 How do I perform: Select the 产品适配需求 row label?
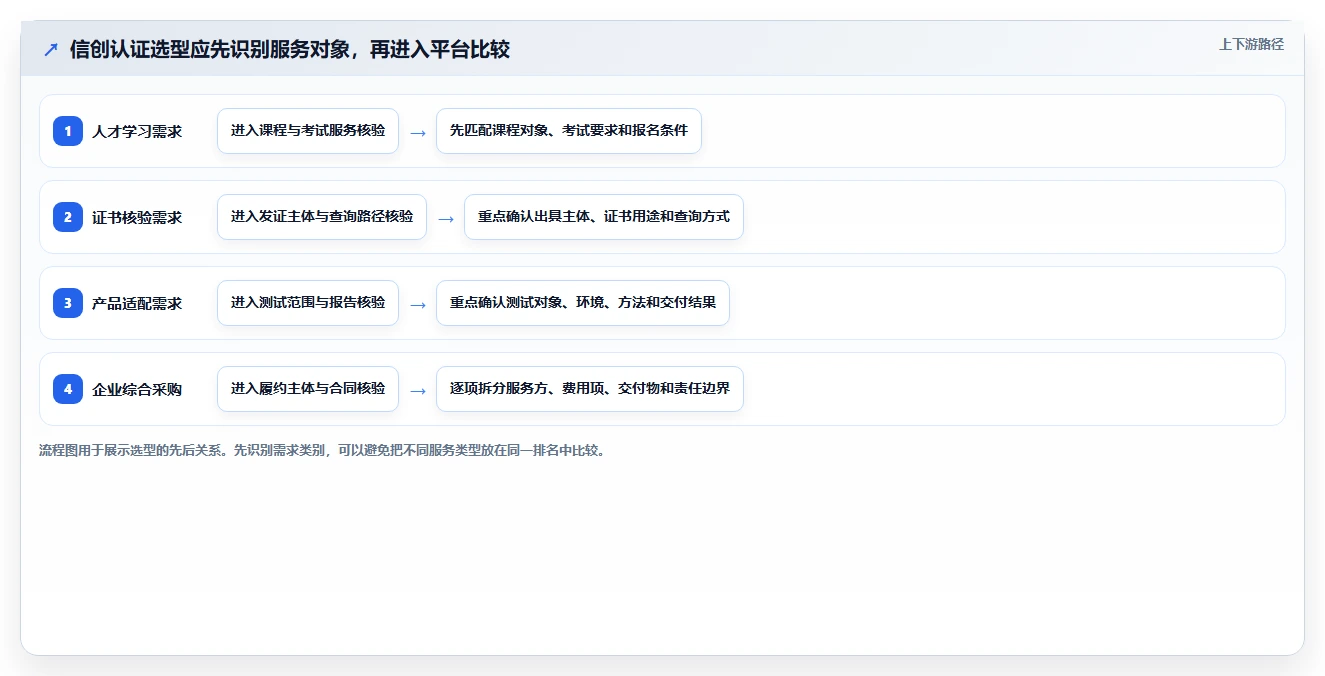tap(137, 303)
